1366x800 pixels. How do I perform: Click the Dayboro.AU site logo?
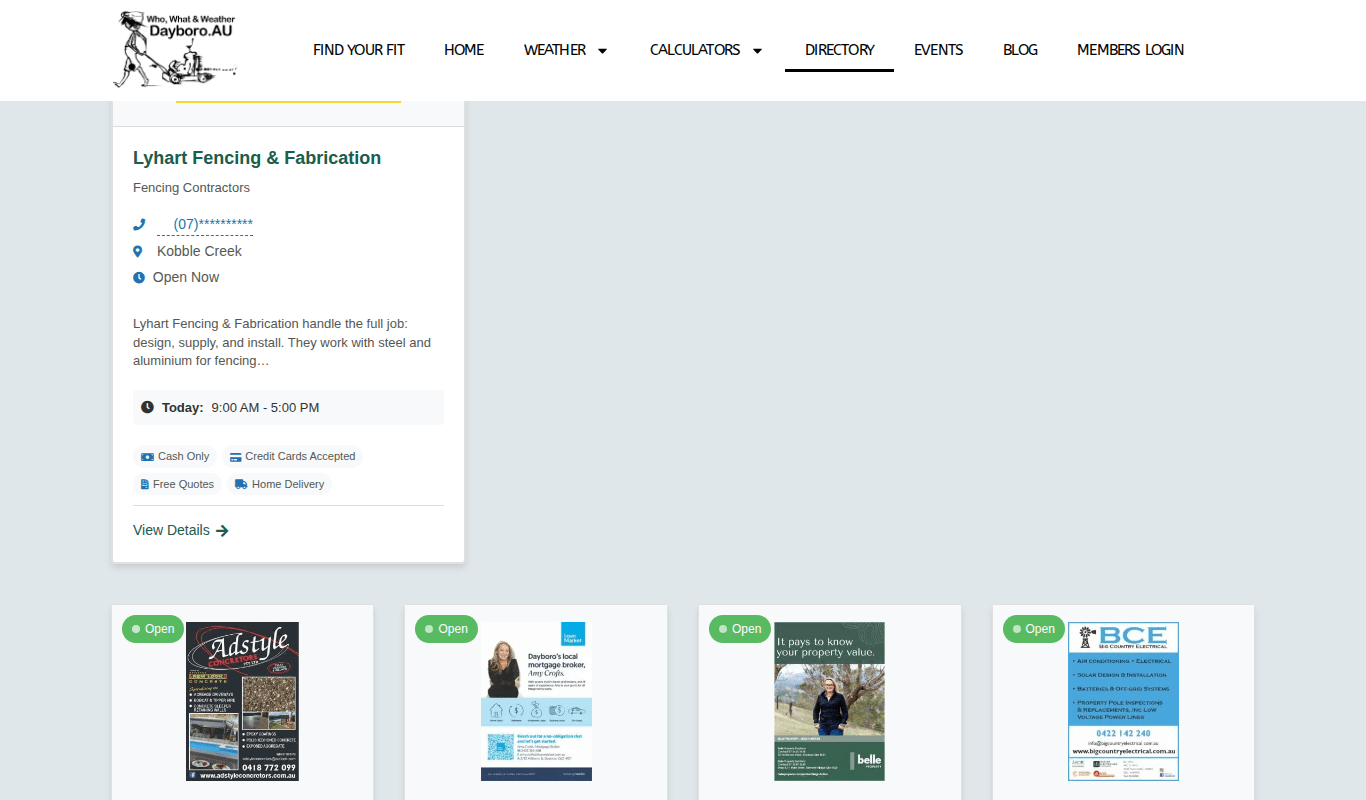pos(175,49)
